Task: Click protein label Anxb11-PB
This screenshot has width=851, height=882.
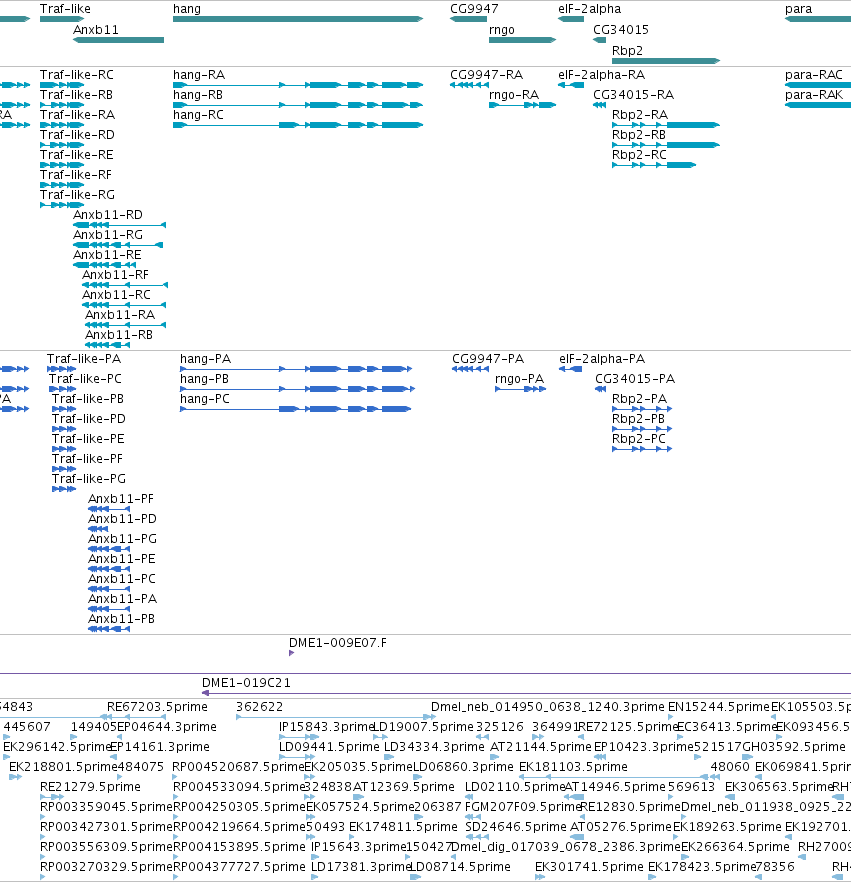Action: (121, 619)
